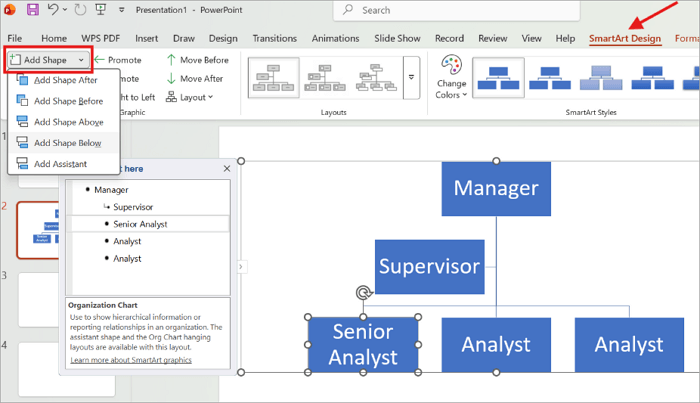
Task: Open the Add Shape dropdown arrow
Action: click(x=81, y=60)
